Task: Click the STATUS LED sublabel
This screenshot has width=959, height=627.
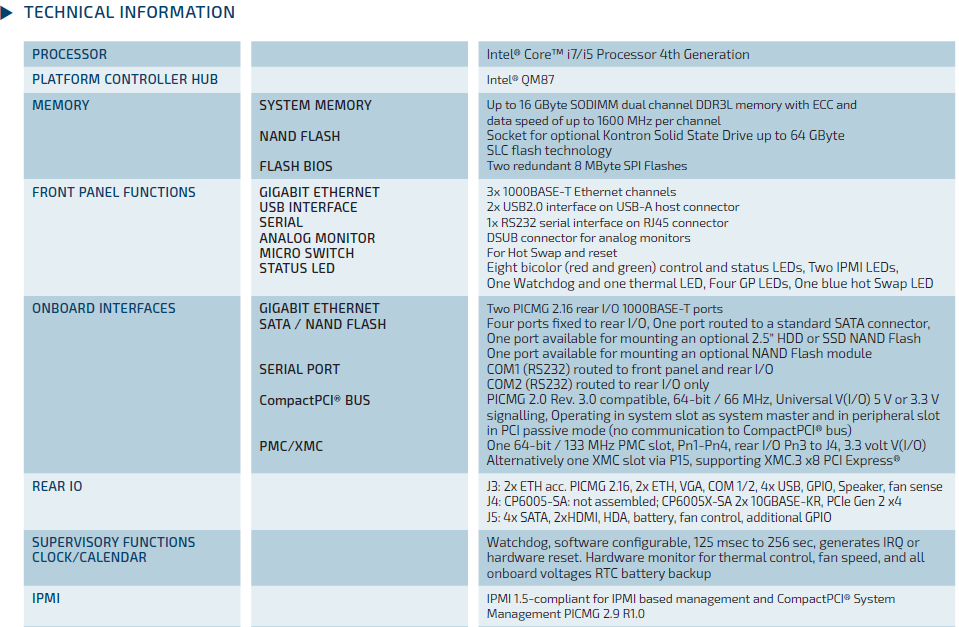Action: [x=297, y=269]
